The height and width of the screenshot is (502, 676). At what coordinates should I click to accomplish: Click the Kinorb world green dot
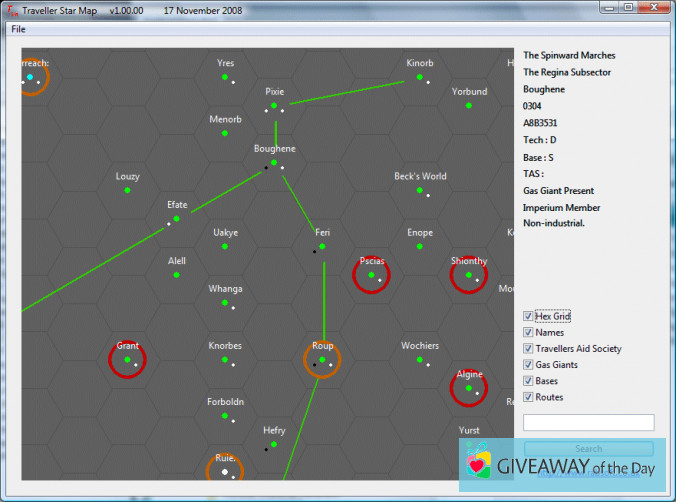coord(420,76)
